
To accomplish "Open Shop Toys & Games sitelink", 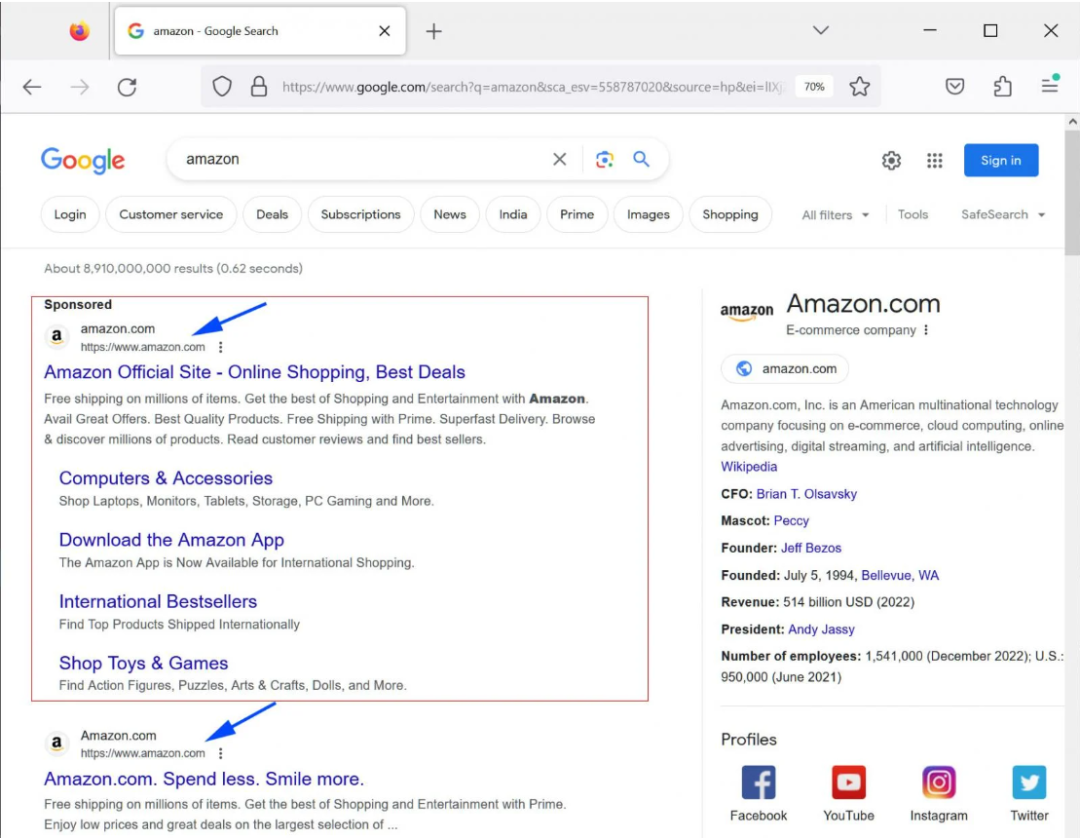I will tap(143, 663).
